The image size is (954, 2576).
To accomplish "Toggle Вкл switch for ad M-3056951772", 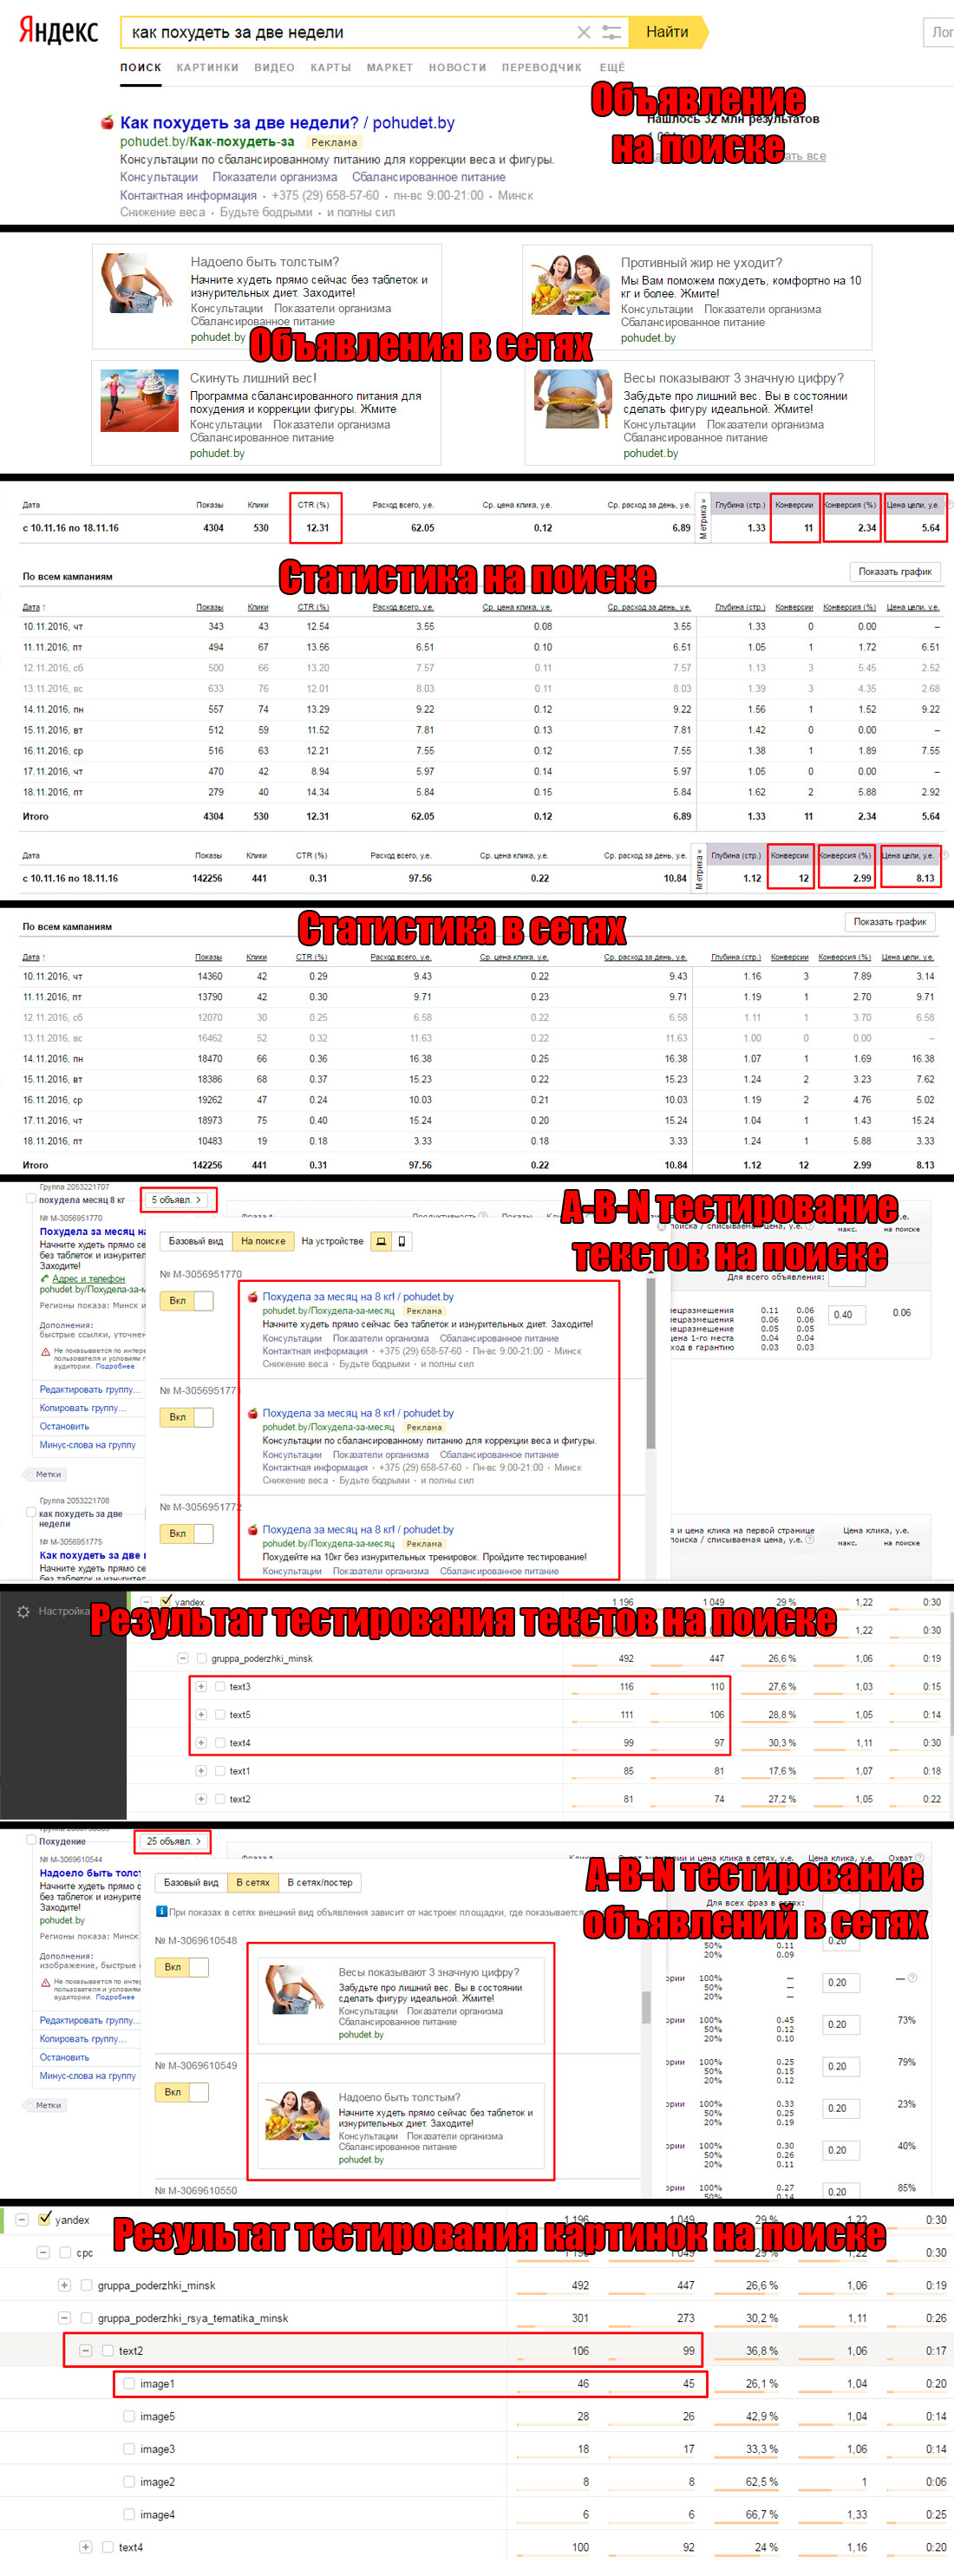I will (x=187, y=1533).
